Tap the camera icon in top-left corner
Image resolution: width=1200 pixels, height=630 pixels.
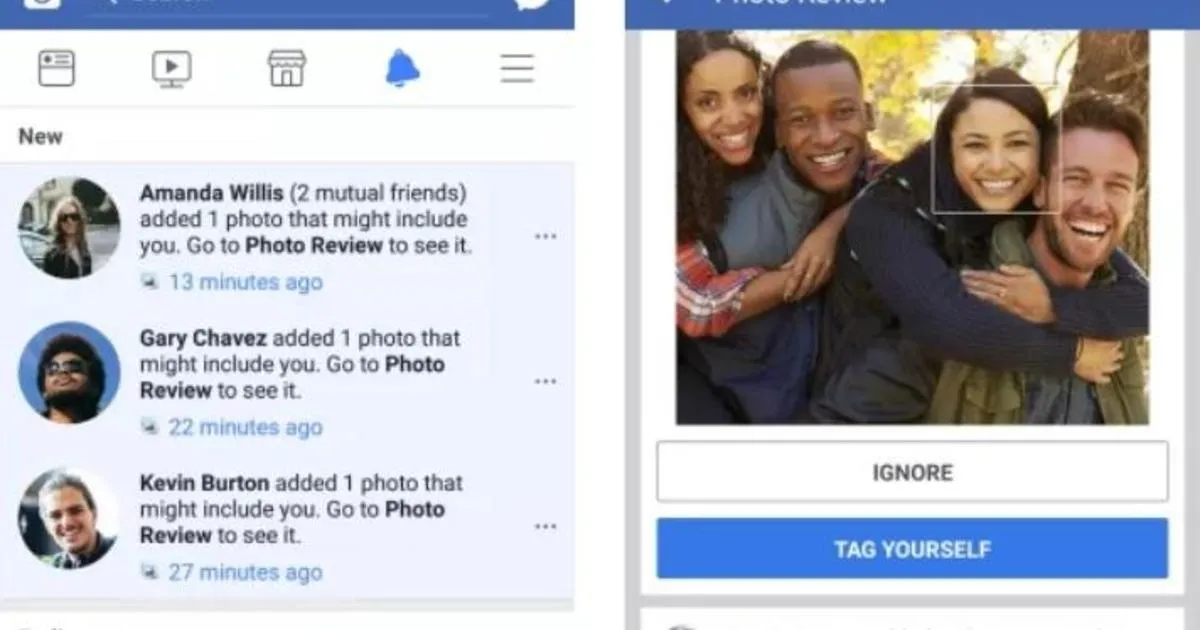[x=41, y=3]
